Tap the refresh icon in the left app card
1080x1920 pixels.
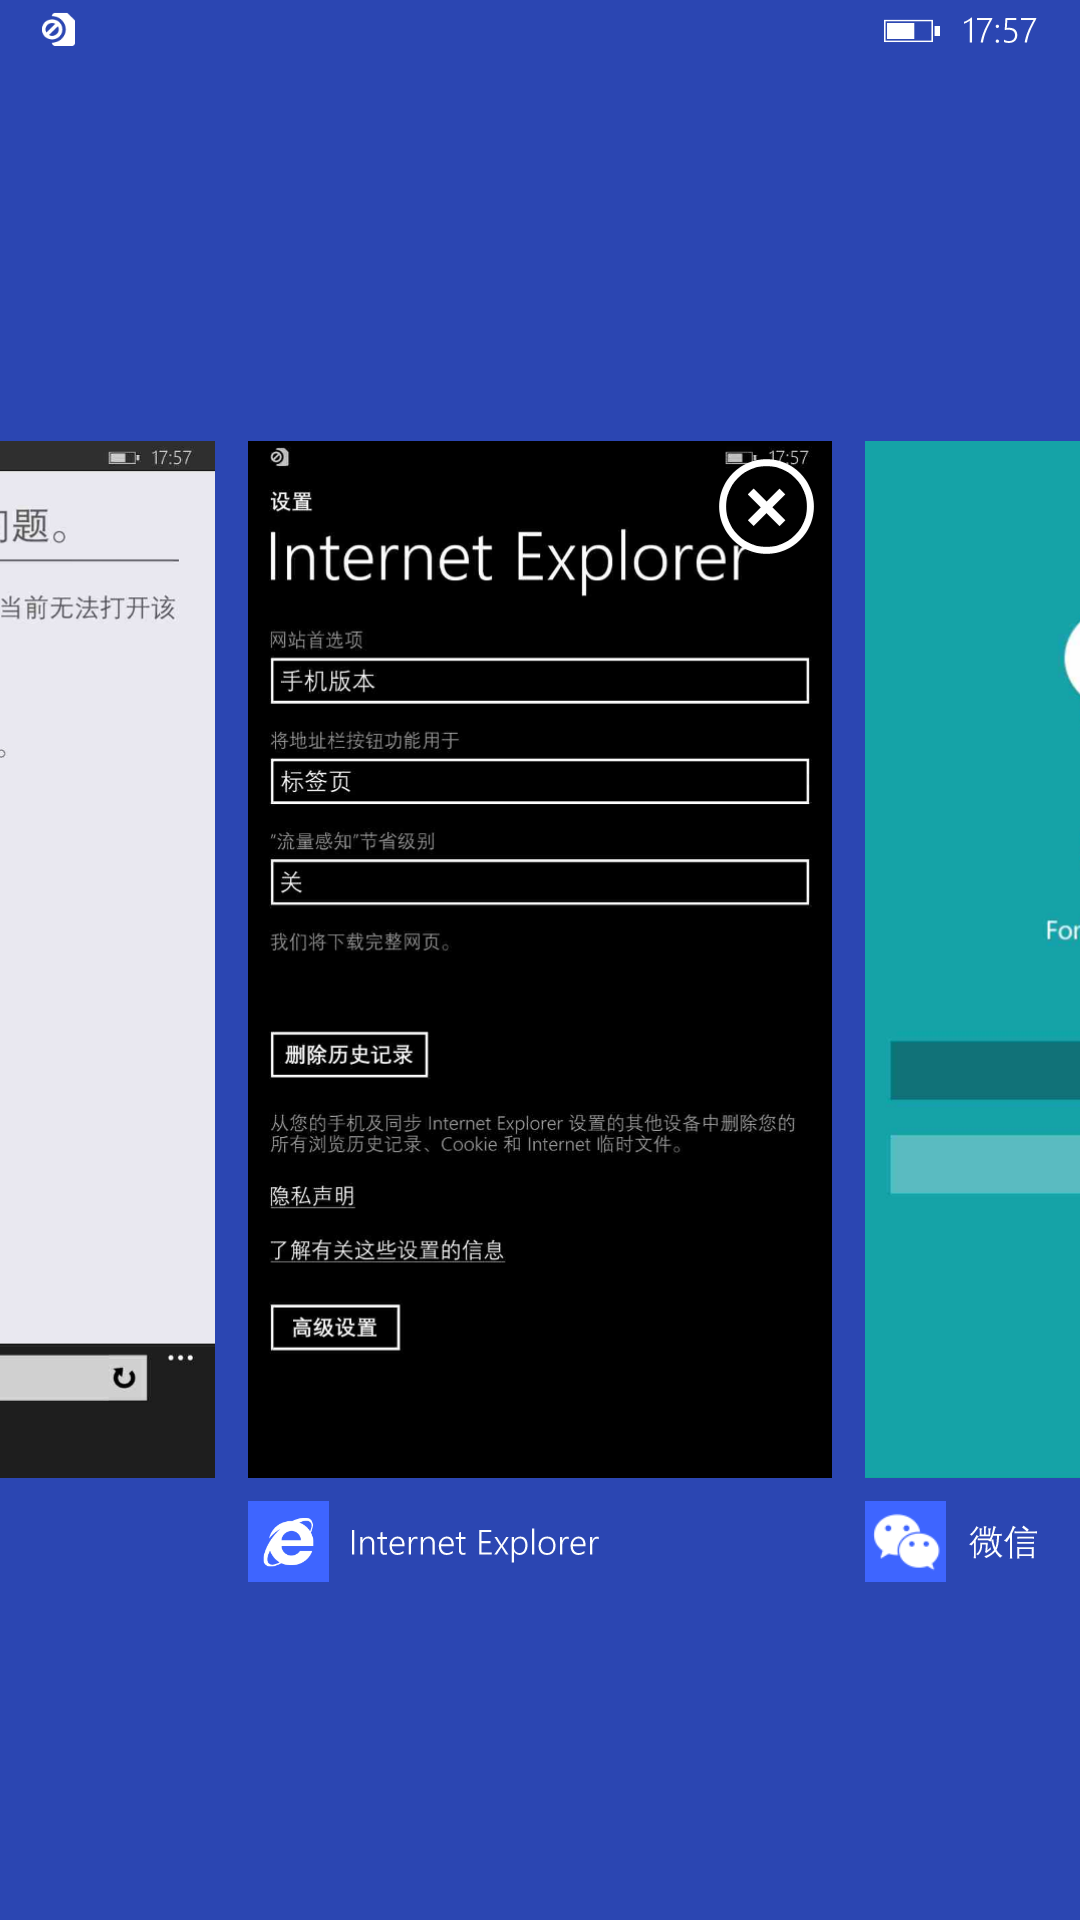pyautogui.click(x=124, y=1378)
